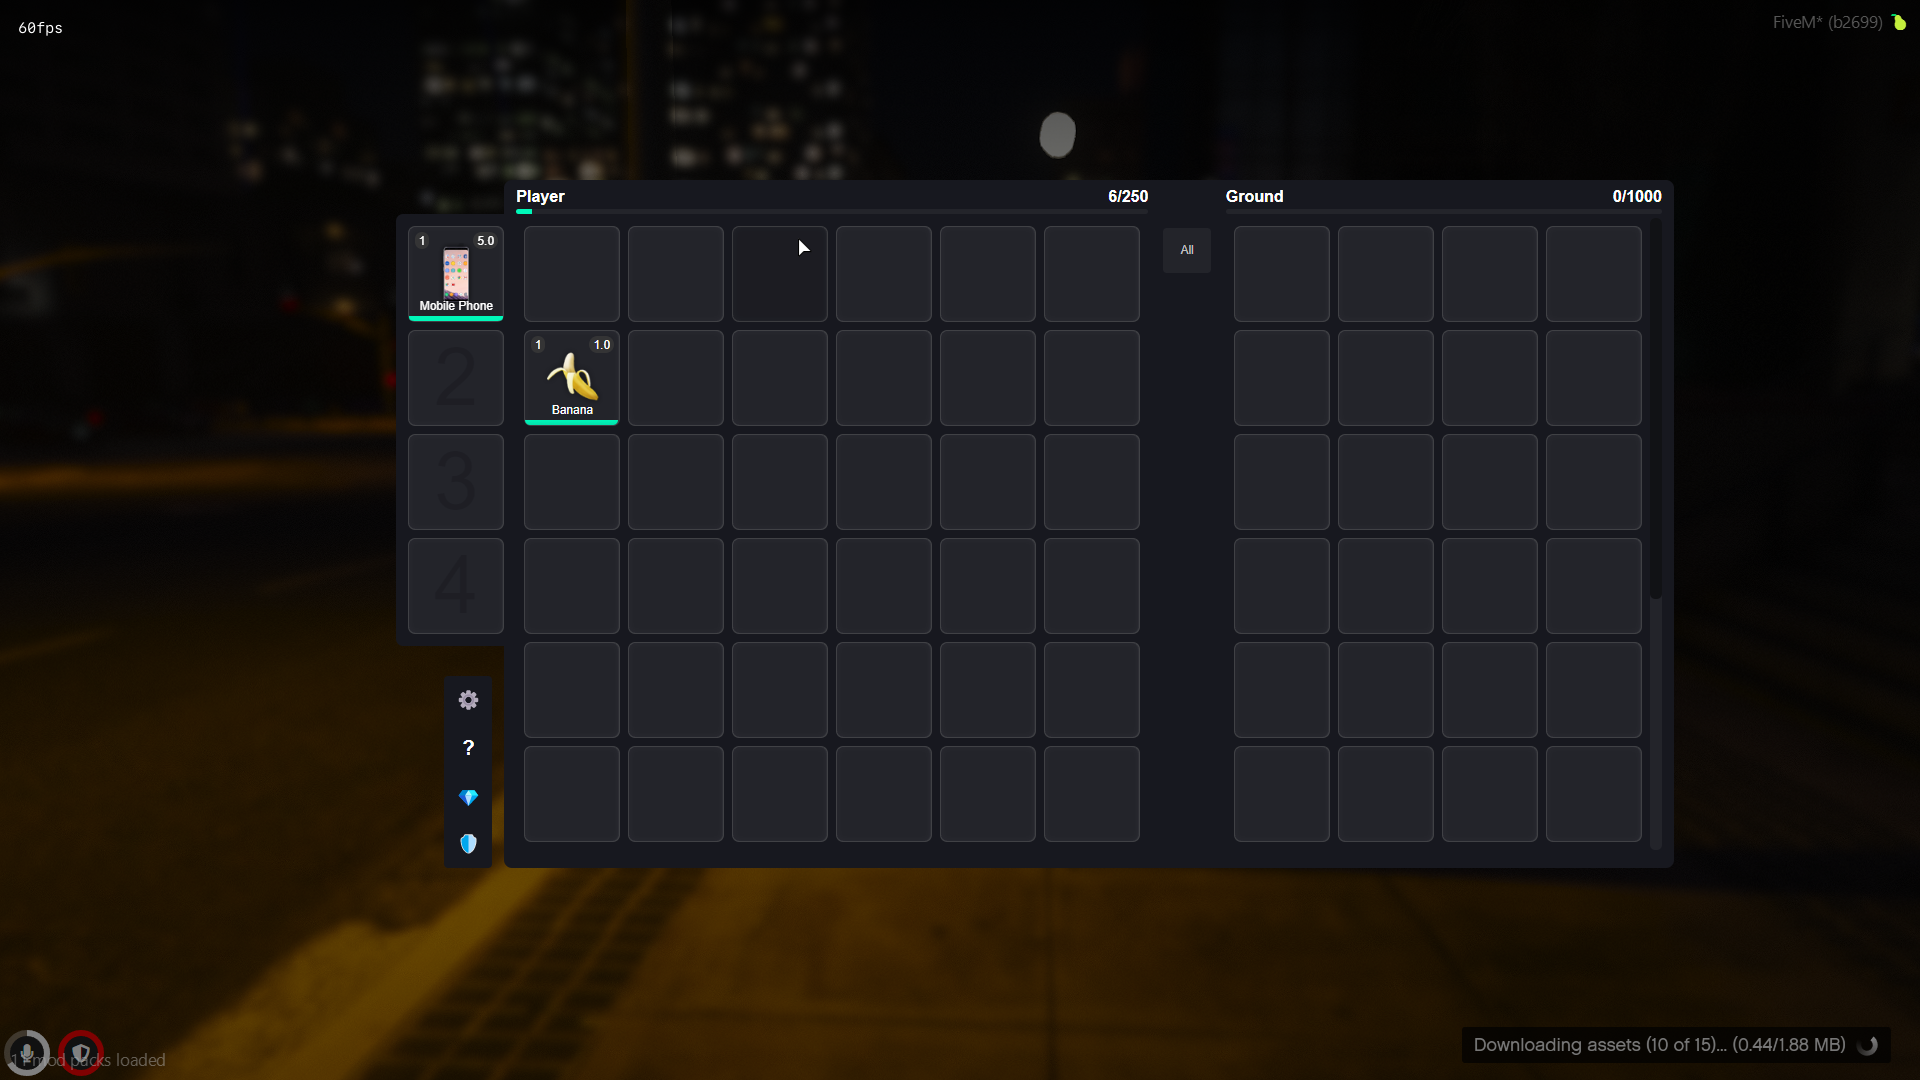Image resolution: width=1920 pixels, height=1080 pixels.
Task: Click the Ground inventory scrollbar
Action: tap(1655, 410)
